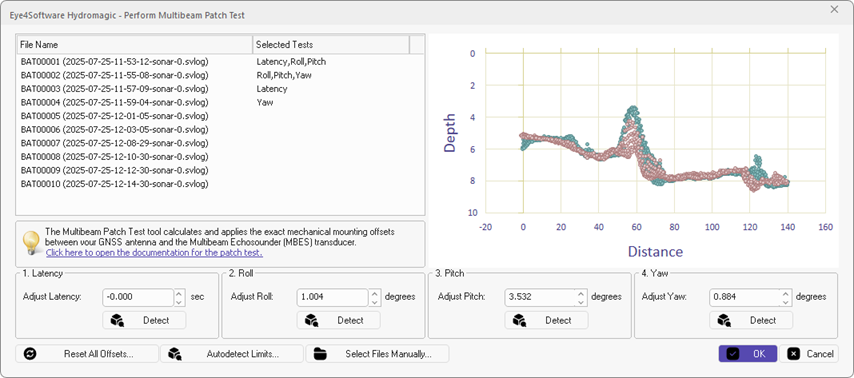854x378 pixels.
Task: Increase the Adjust Roll value
Action: pyautogui.click(x=374, y=294)
